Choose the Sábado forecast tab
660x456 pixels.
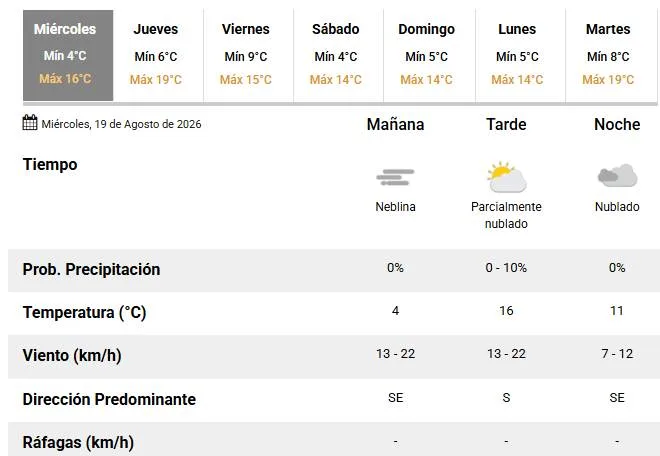338,56
